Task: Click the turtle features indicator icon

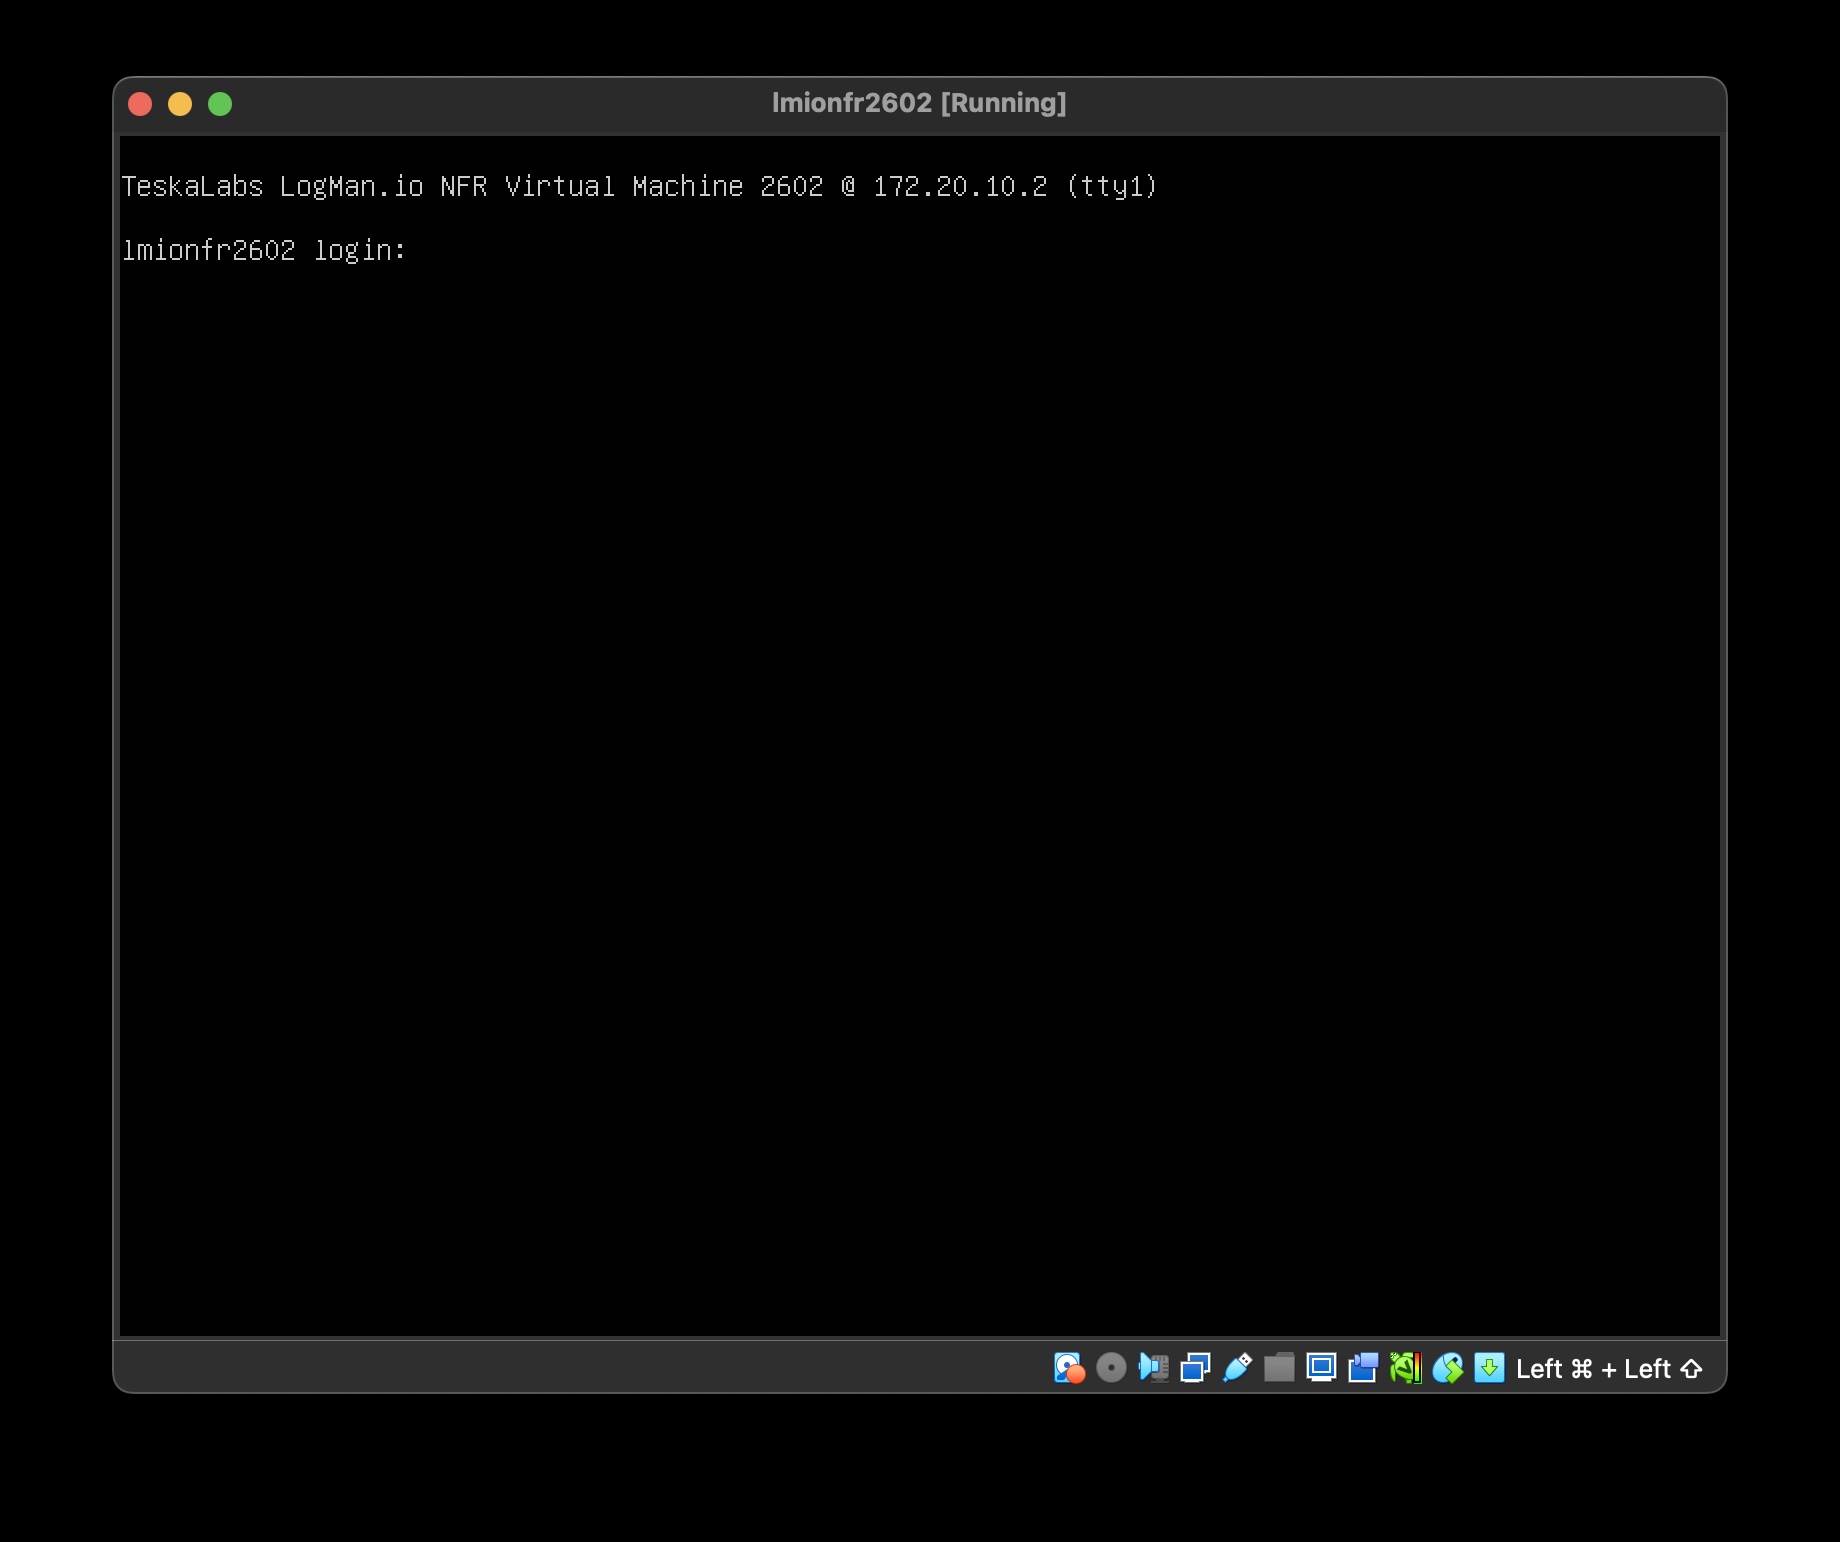Action: [x=1405, y=1368]
